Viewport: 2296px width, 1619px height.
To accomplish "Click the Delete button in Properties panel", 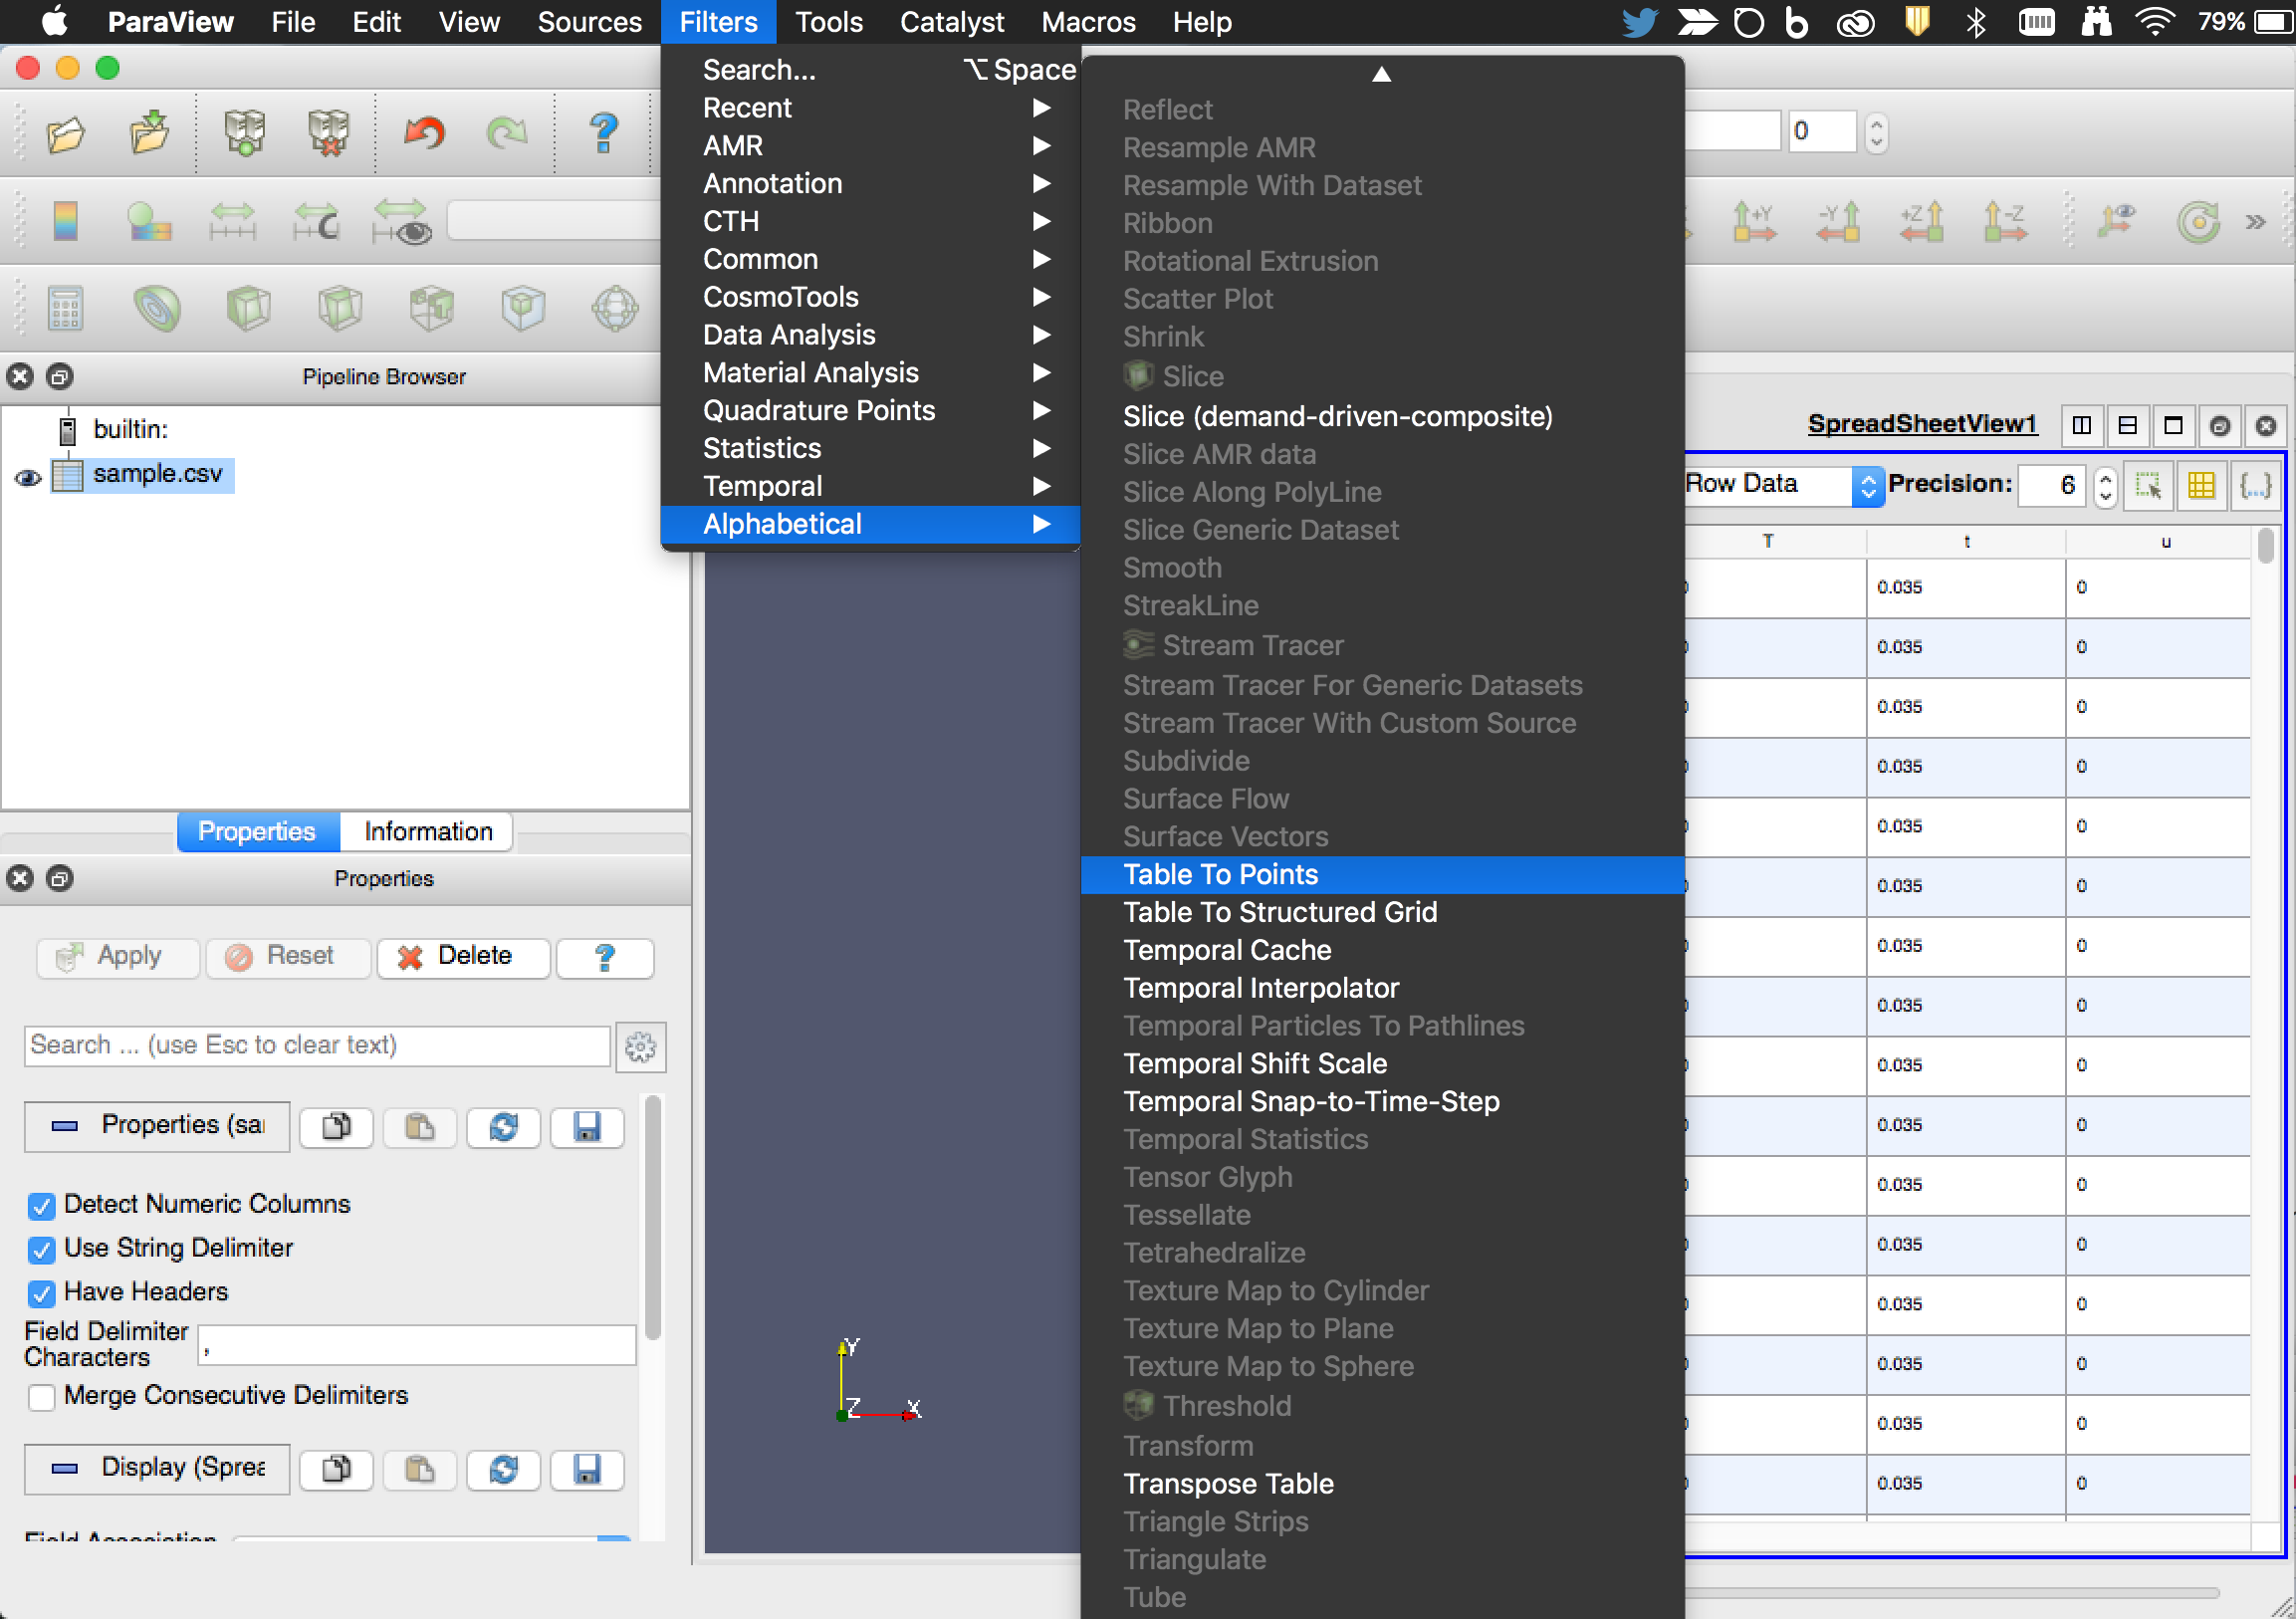I will pos(462,956).
